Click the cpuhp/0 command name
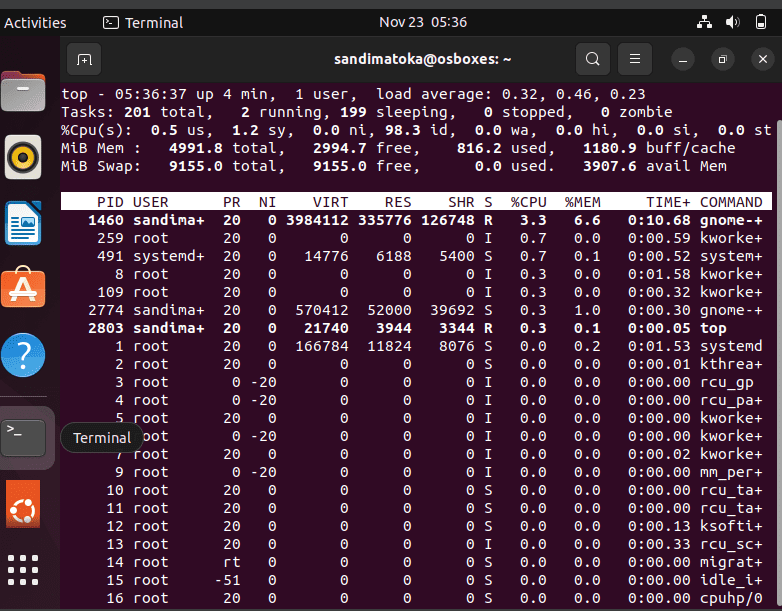The image size is (782, 611). [x=731, y=598]
